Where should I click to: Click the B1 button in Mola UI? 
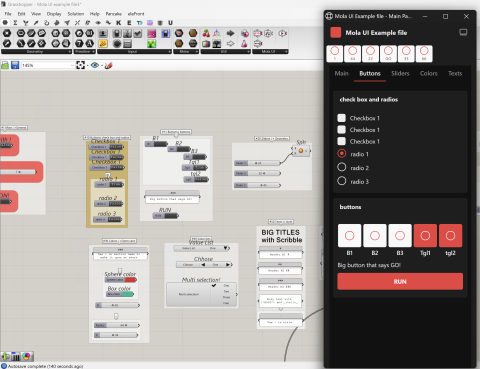tap(349, 236)
